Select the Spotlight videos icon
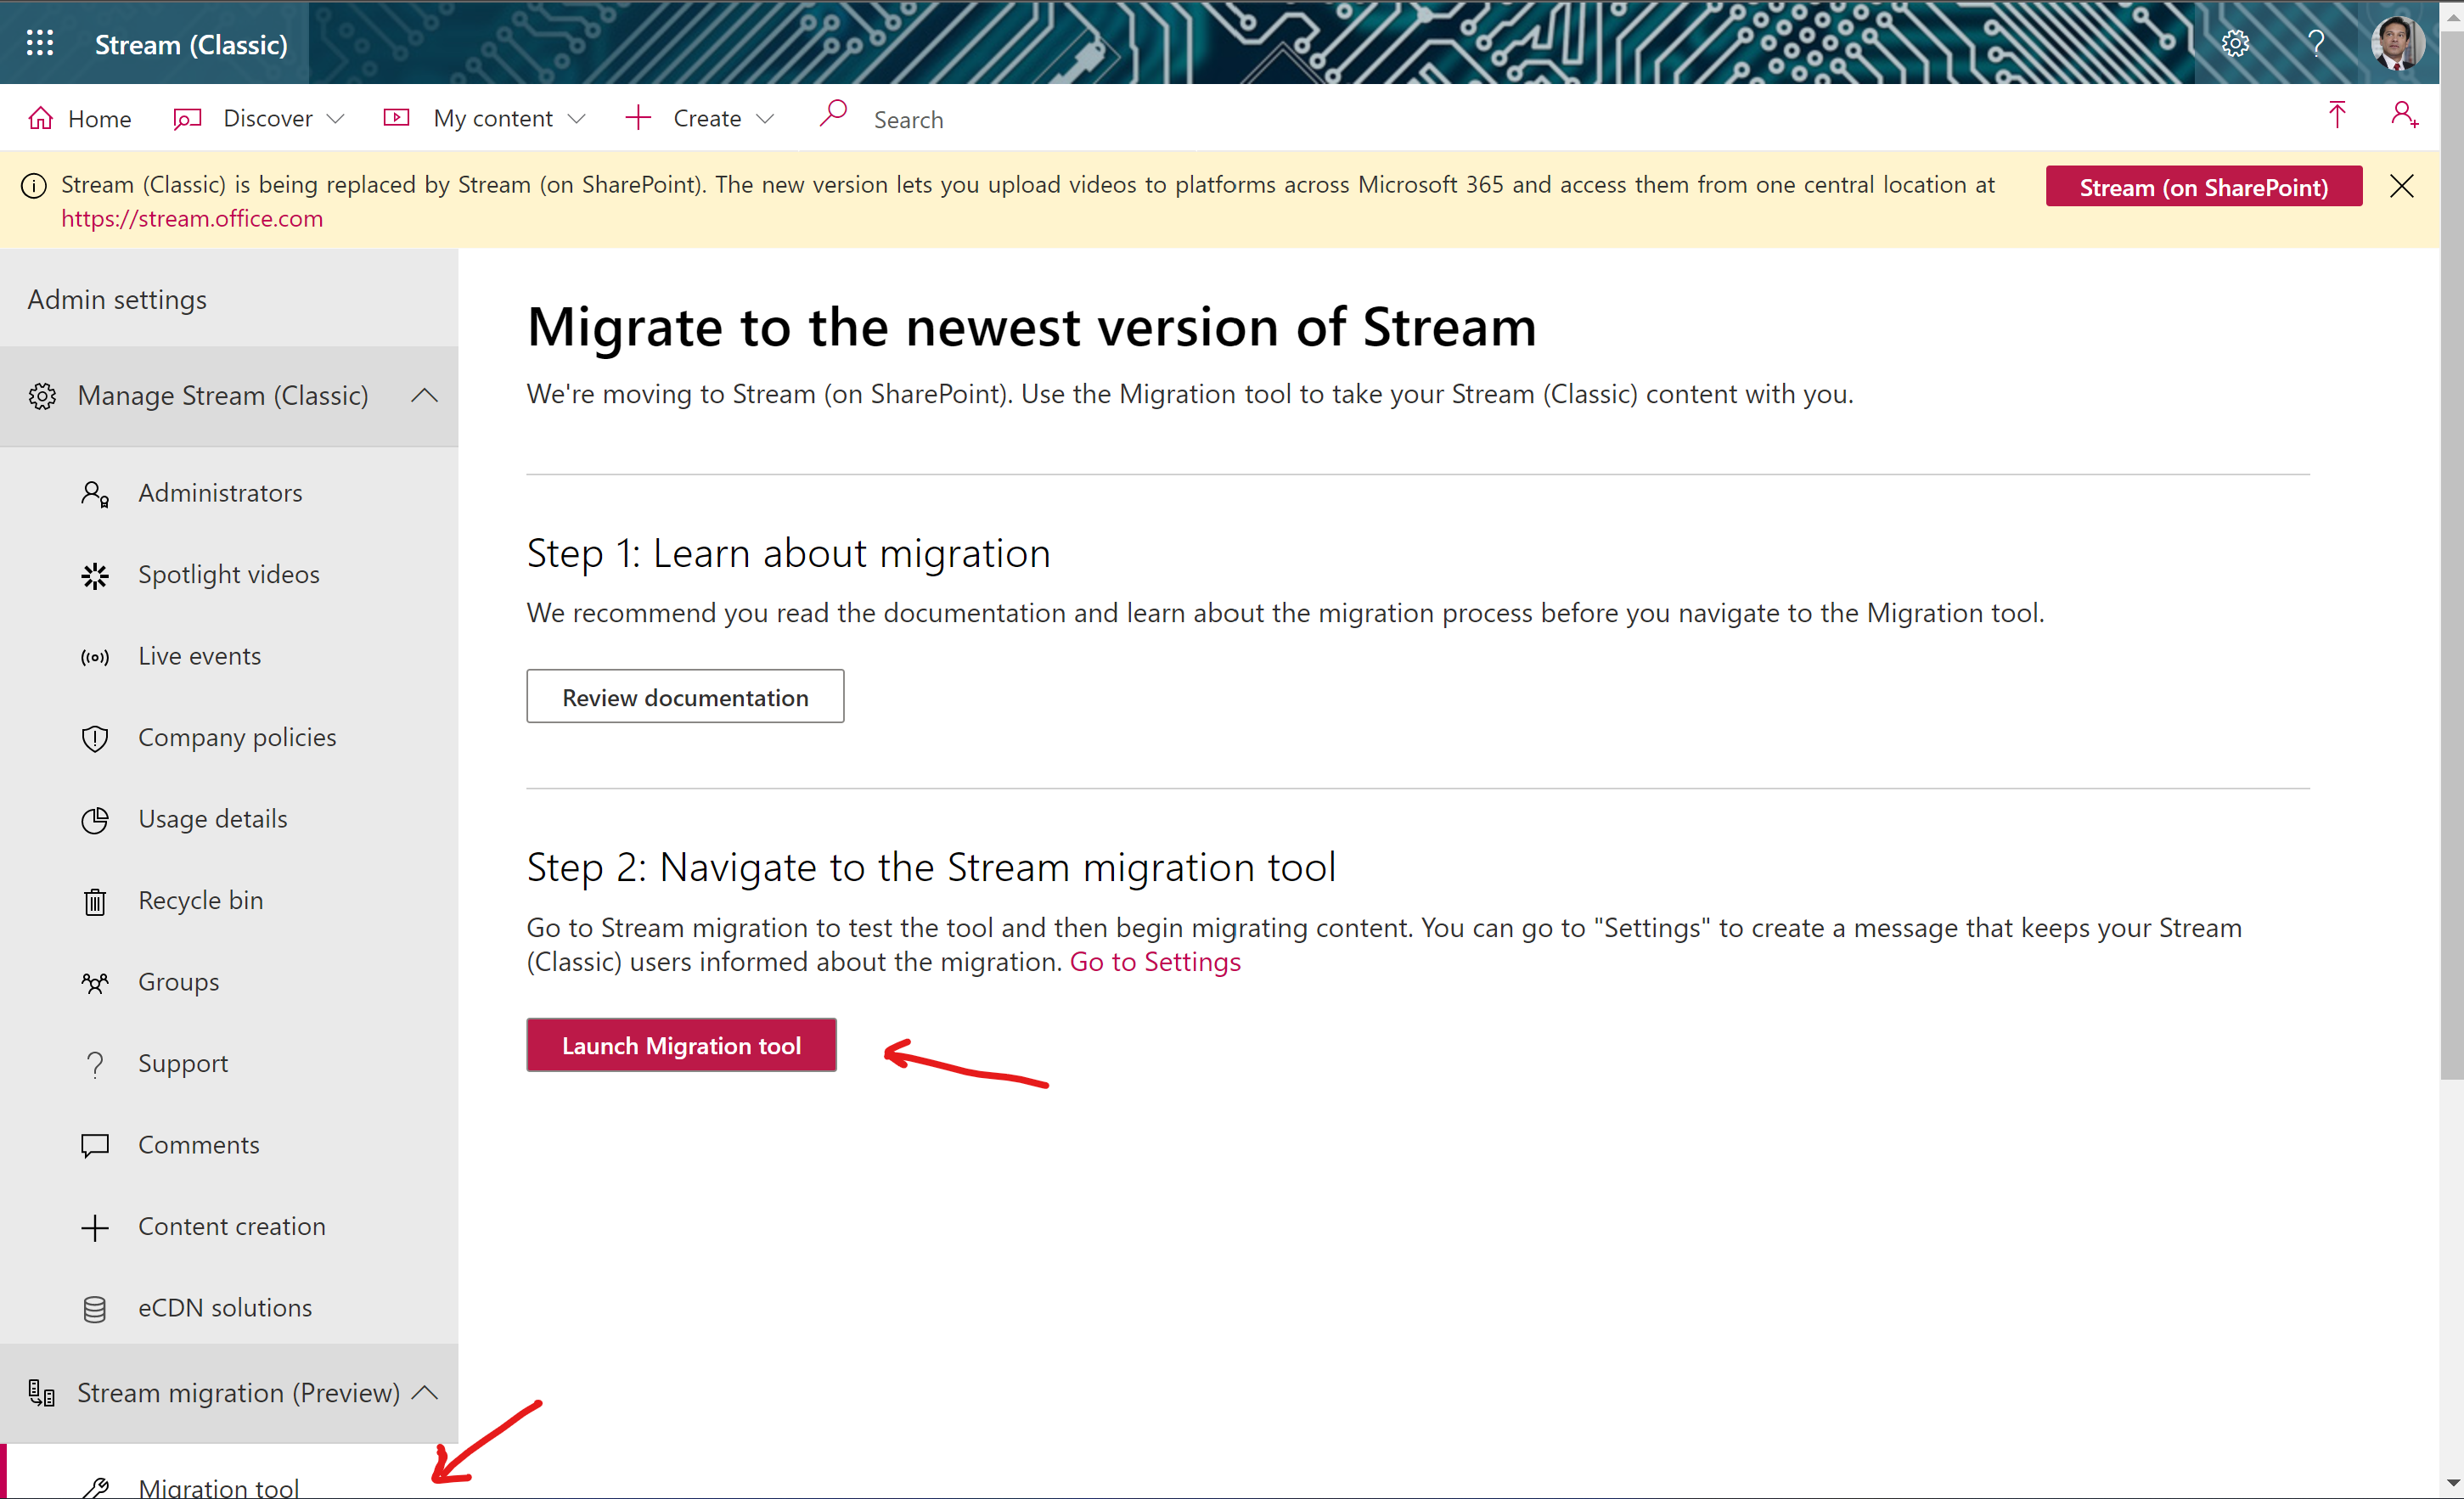Image resolution: width=2464 pixels, height=1499 pixels. pyautogui.click(x=95, y=575)
